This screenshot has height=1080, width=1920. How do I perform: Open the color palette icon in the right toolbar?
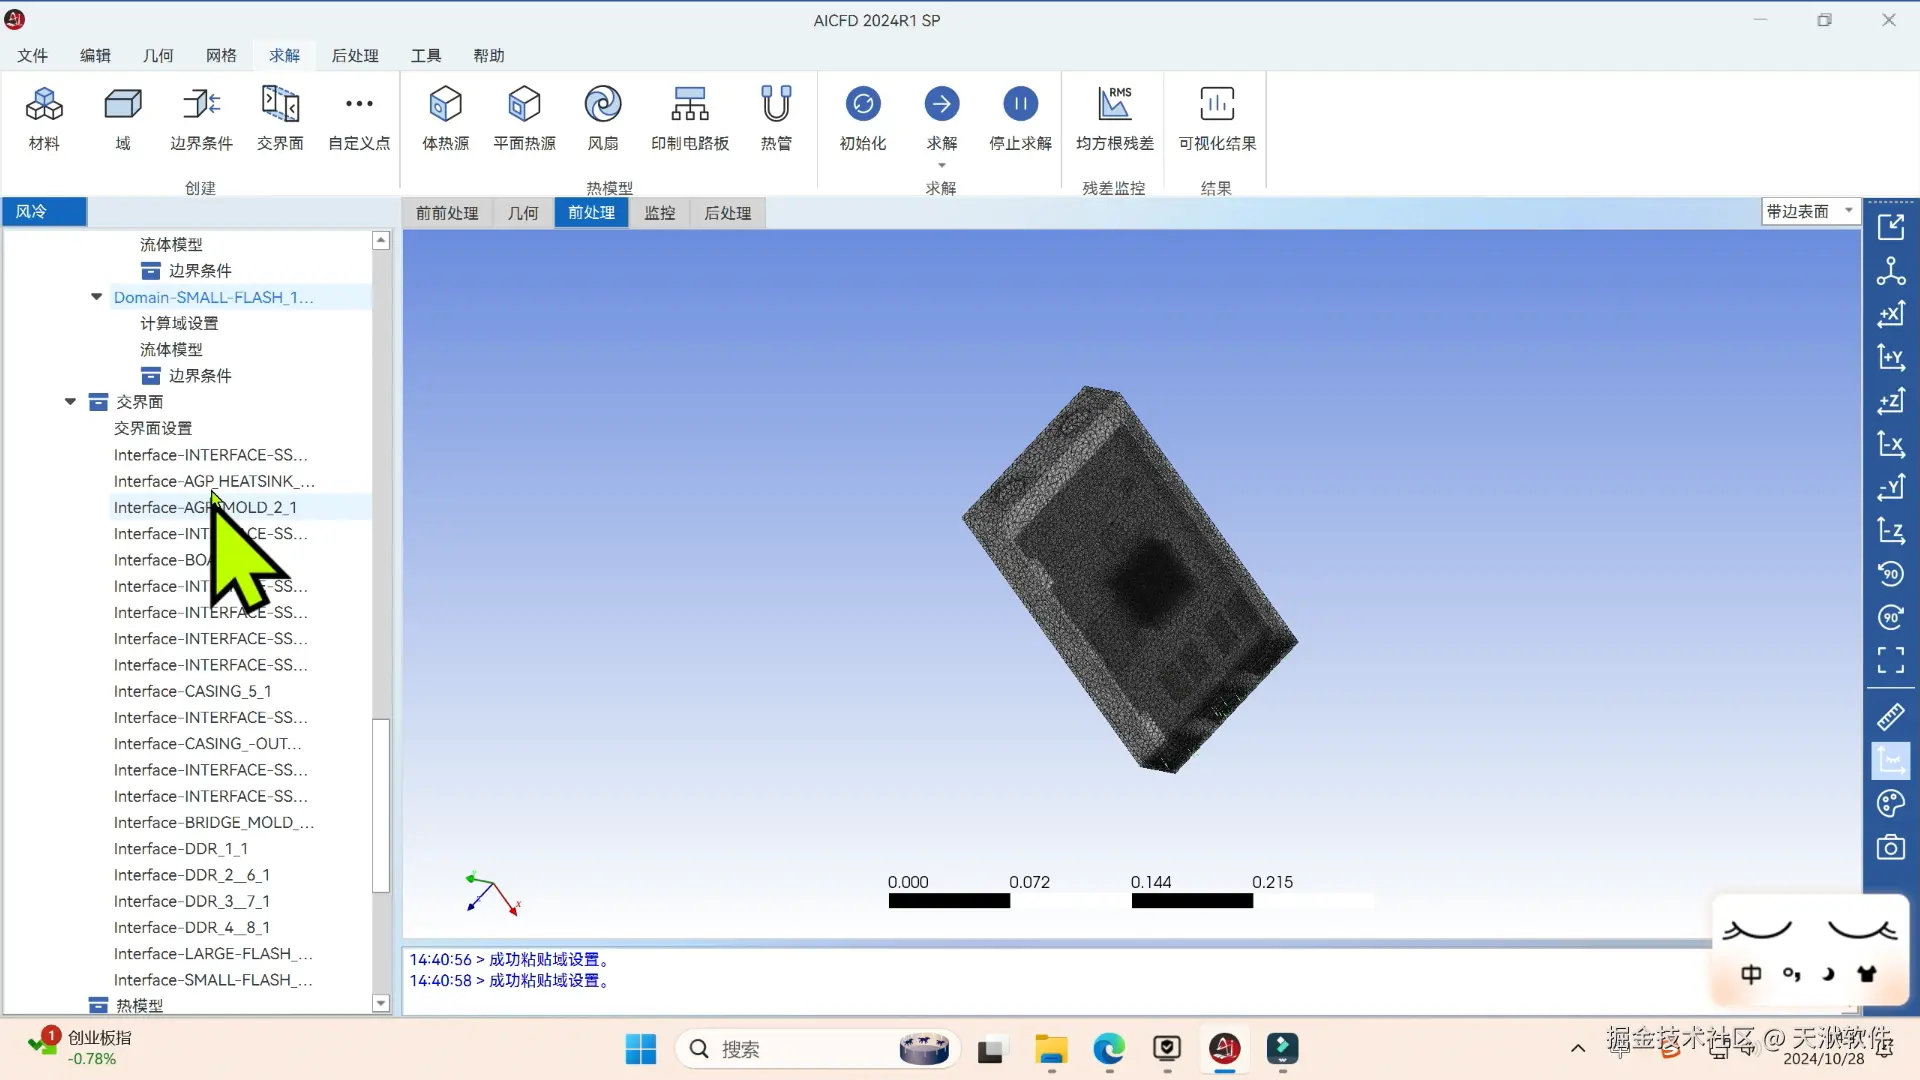[x=1890, y=804]
